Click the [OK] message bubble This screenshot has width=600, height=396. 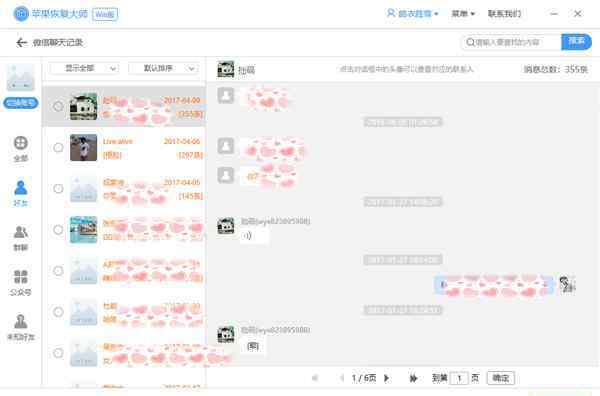coord(253,346)
